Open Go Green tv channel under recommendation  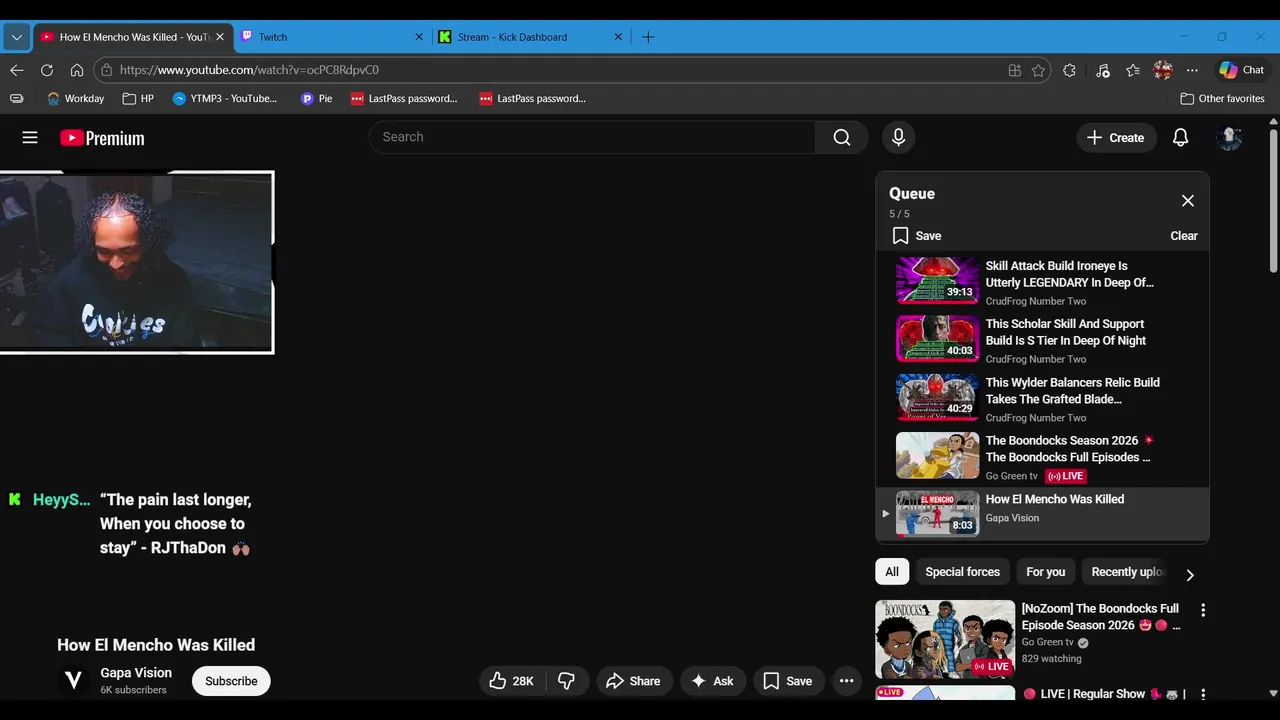click(x=1047, y=642)
